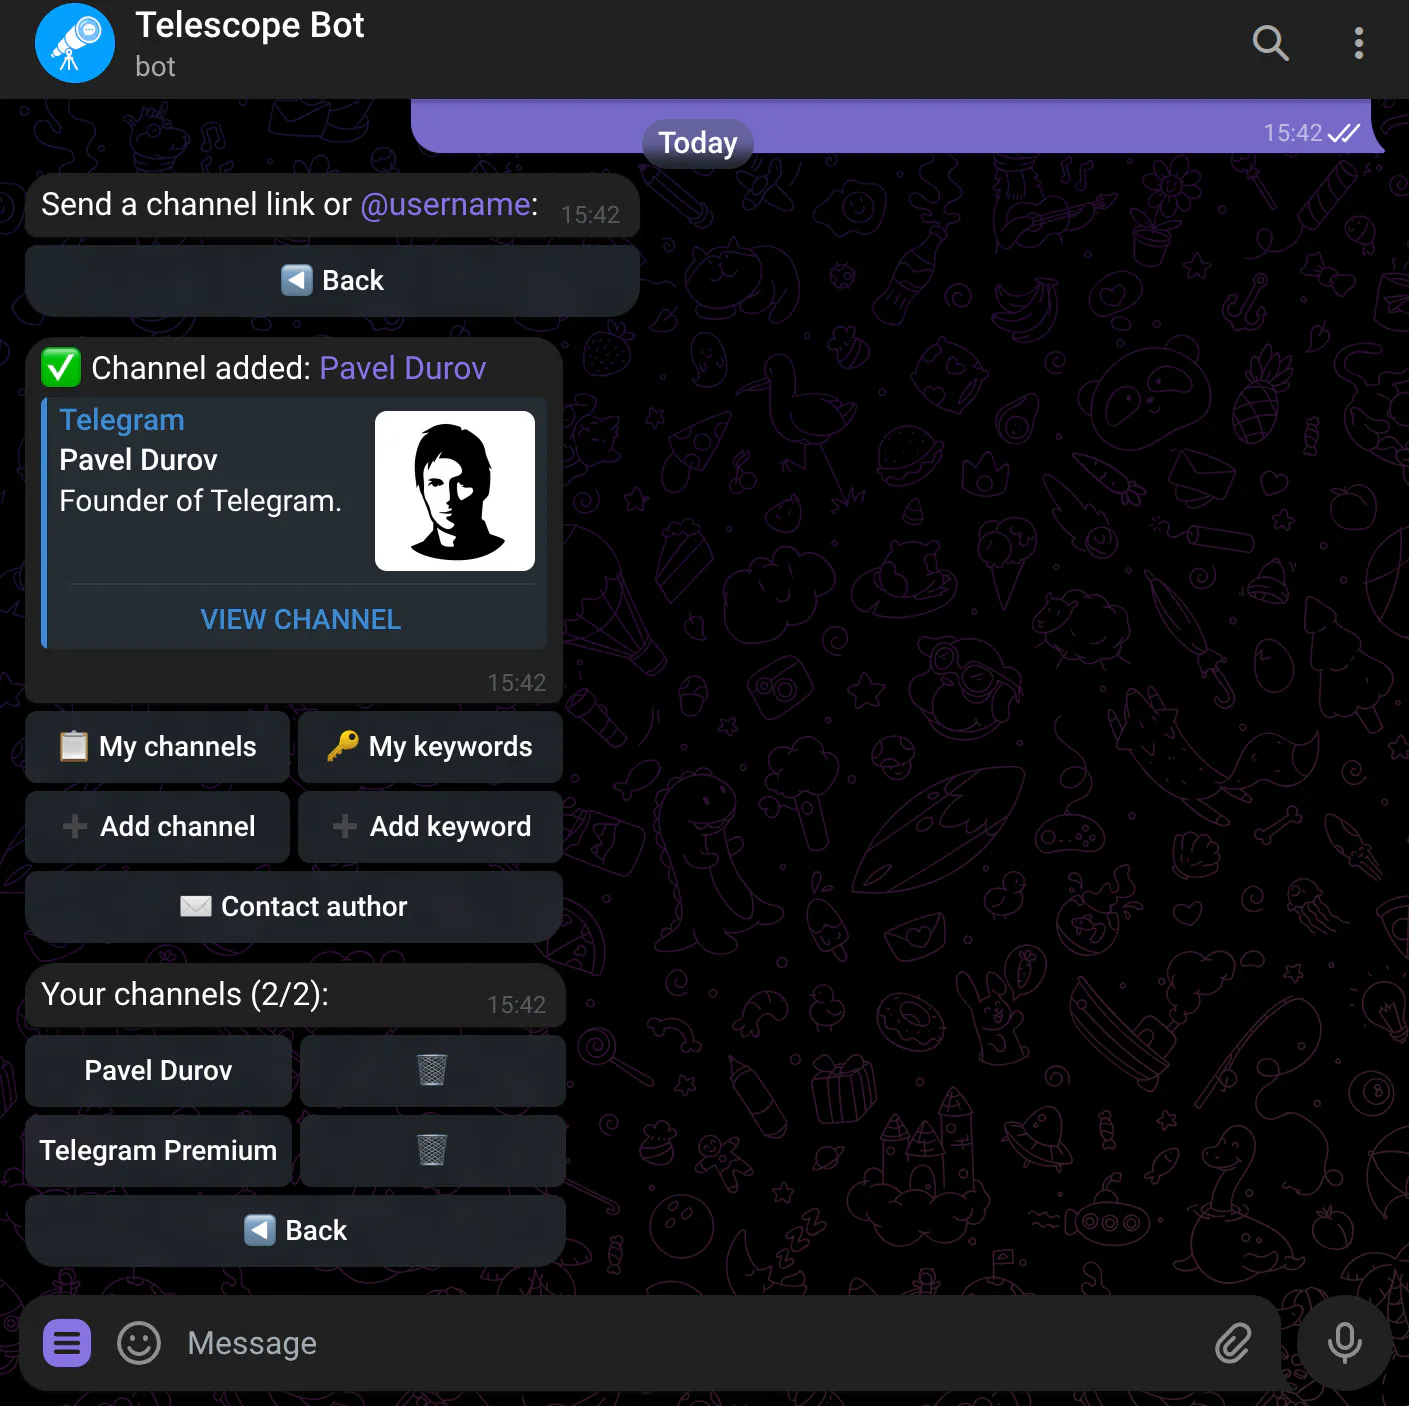Screen dimensions: 1409x1406
Task: Start voice recording with the microphone button
Action: click(1344, 1343)
